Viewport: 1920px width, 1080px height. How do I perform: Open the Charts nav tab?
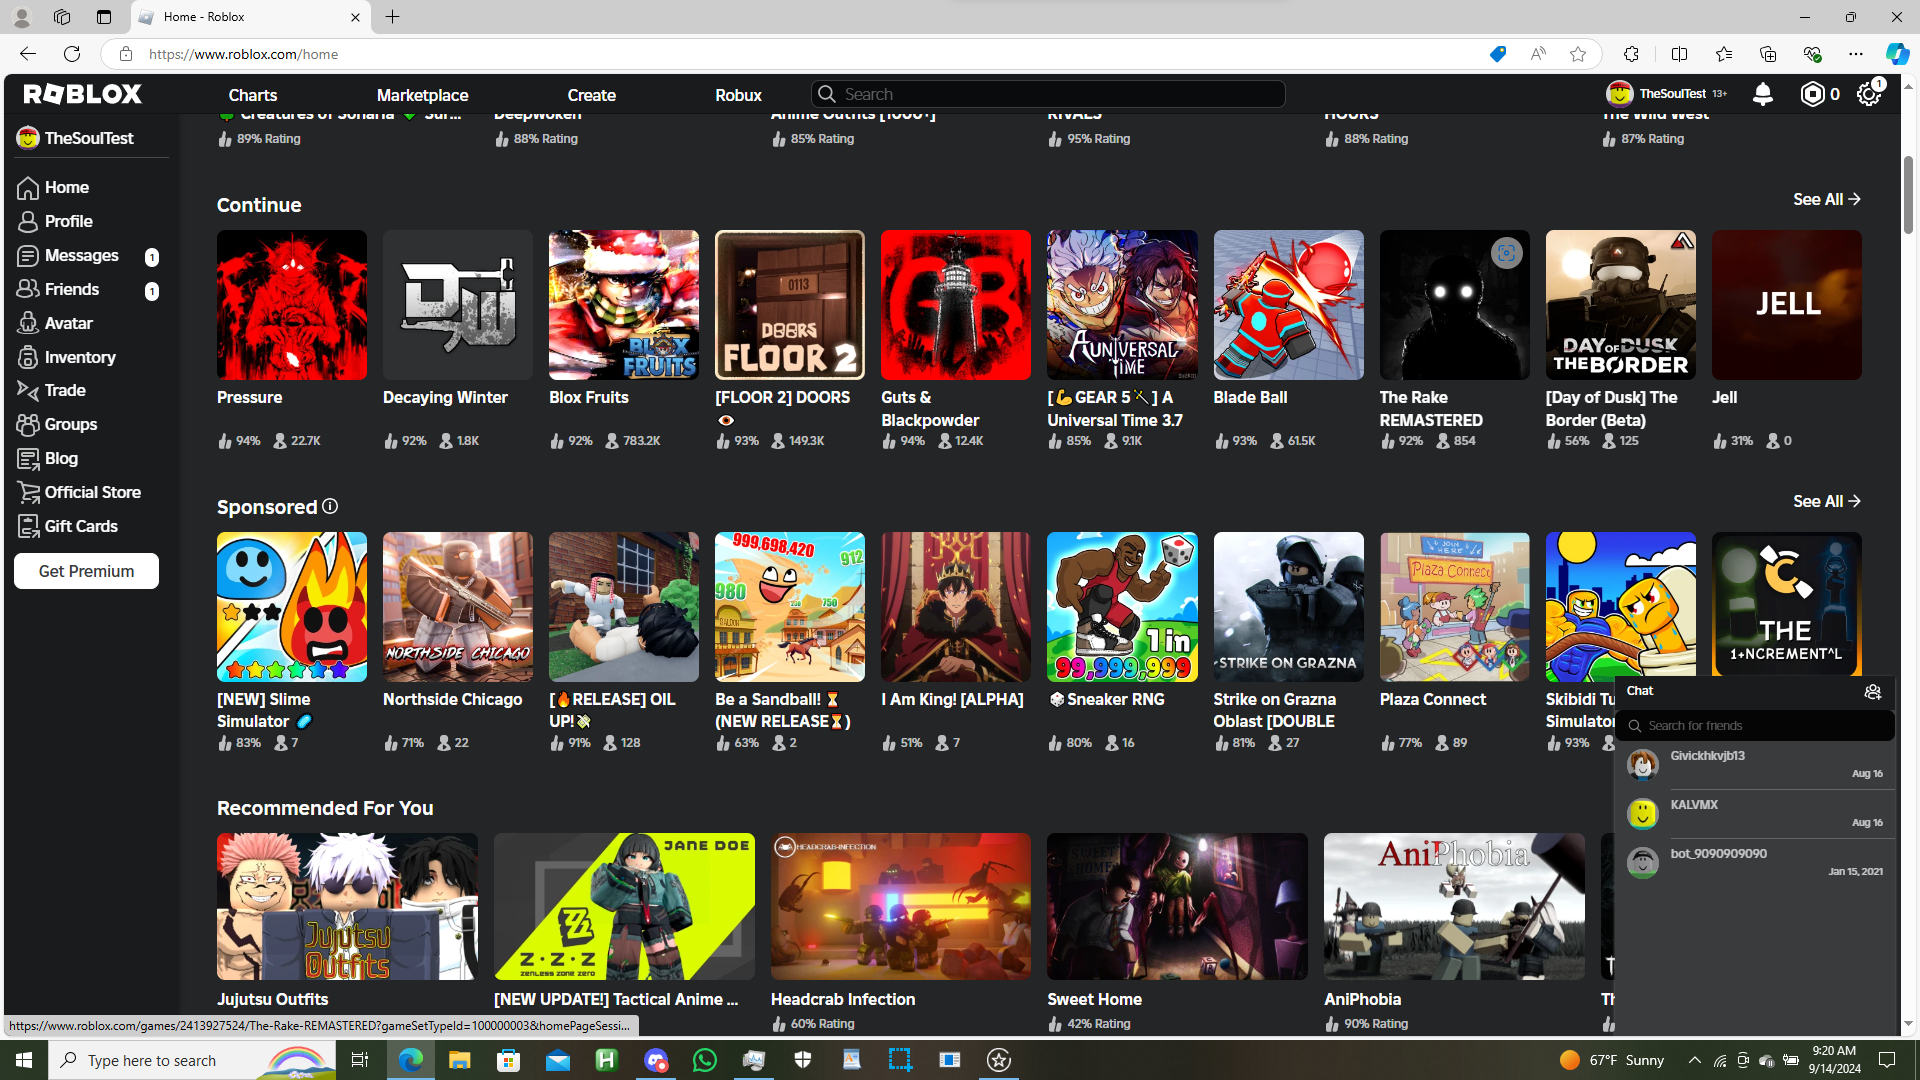pos(252,95)
